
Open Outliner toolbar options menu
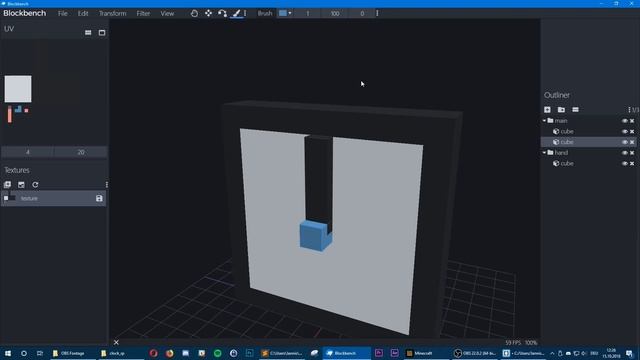coord(629,109)
